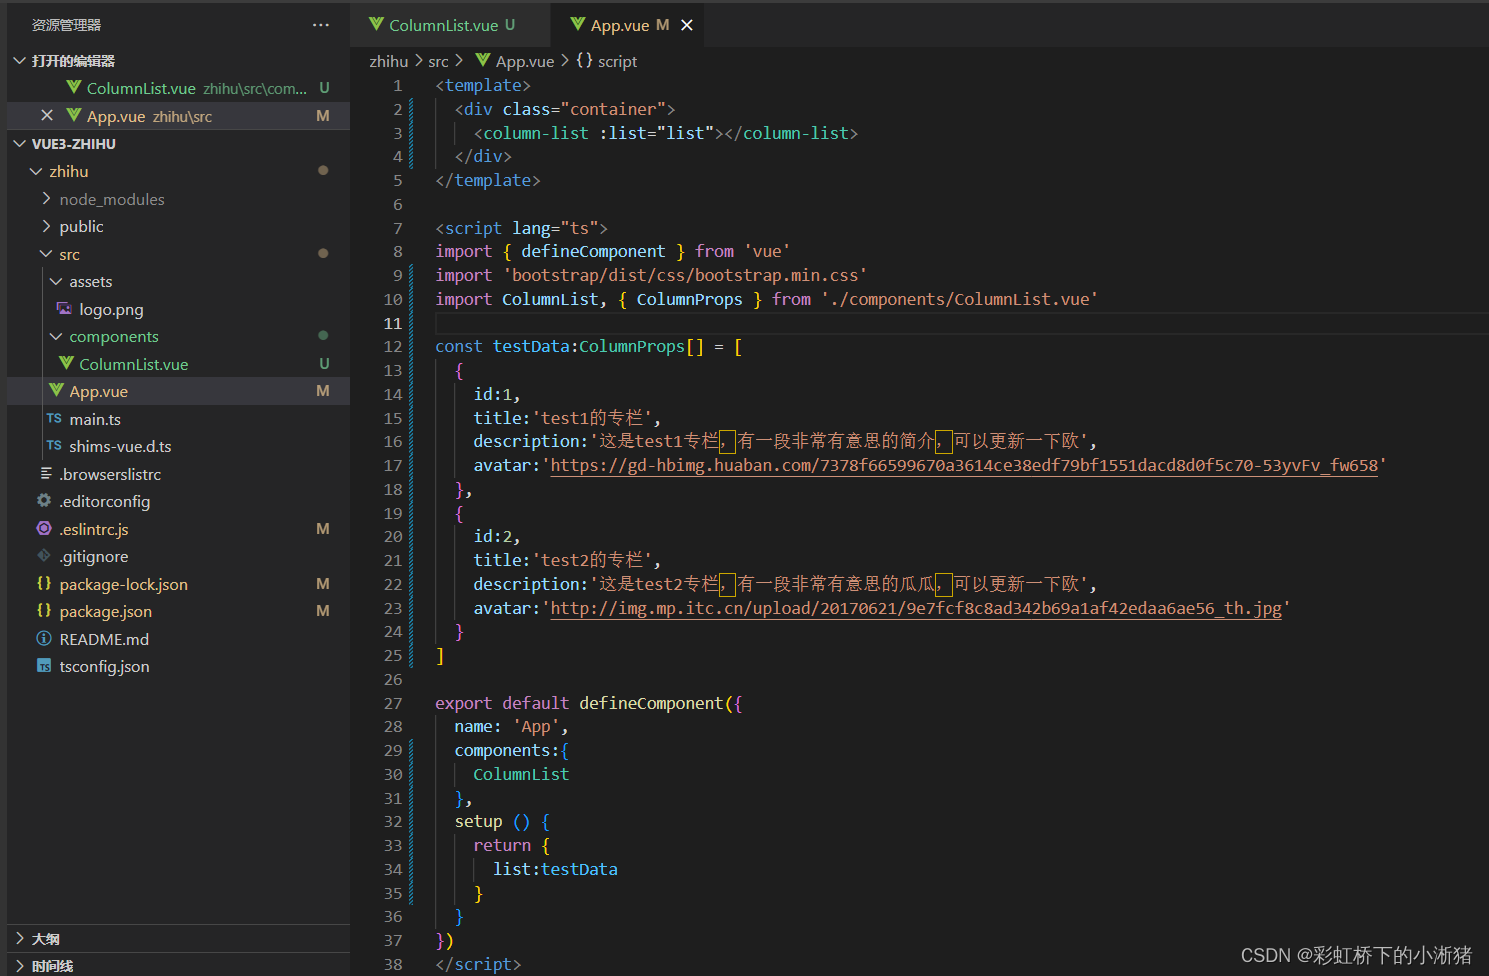Follow the img.mp.itc.cn avatar URL link
Image resolution: width=1489 pixels, height=976 pixels.
[x=916, y=608]
